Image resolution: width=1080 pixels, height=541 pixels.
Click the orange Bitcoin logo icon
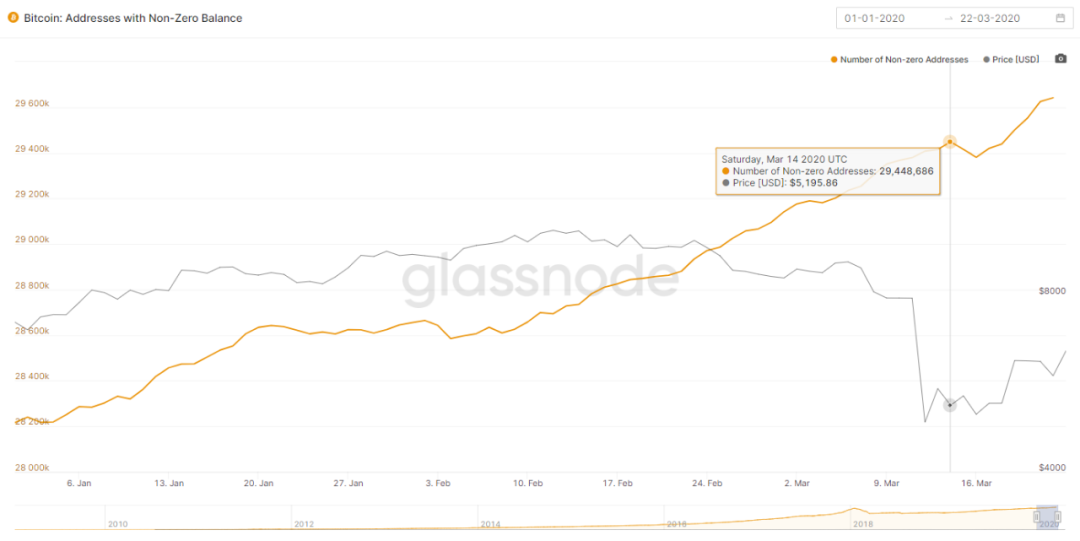click(13, 18)
